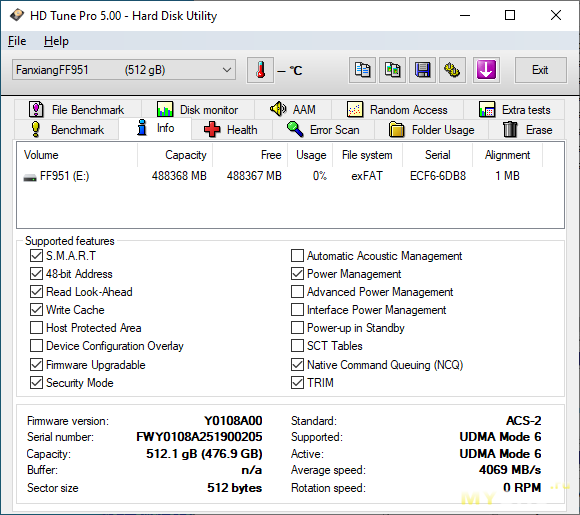Click the Usage column header
This screenshot has height=515, width=580.
tap(310, 155)
